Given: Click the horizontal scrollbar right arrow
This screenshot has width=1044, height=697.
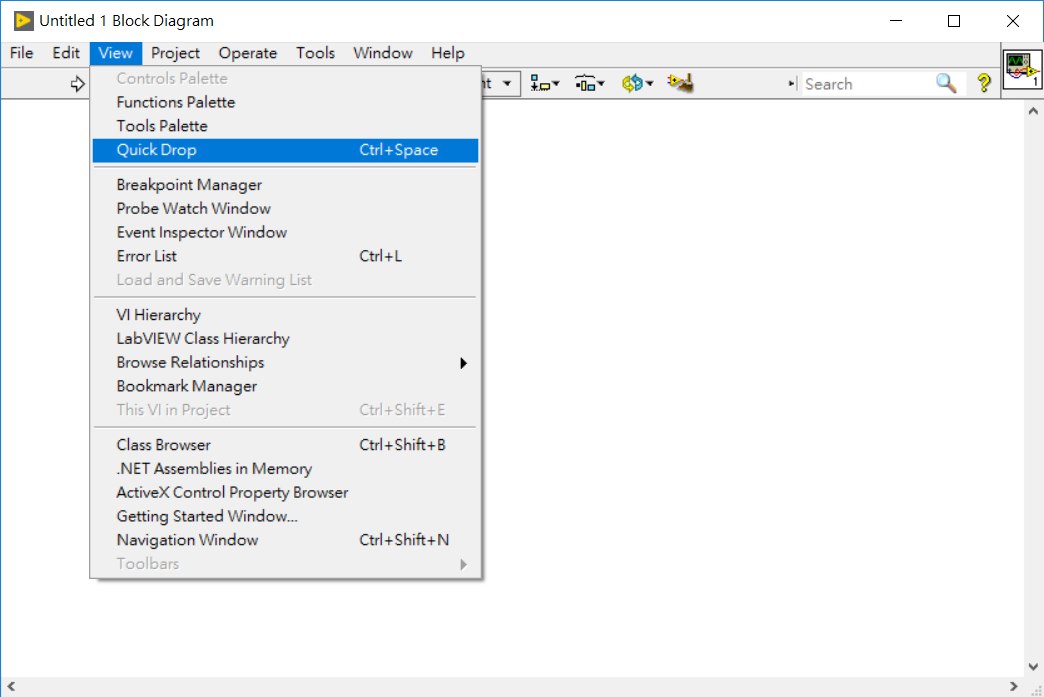Looking at the screenshot, I should [x=1013, y=686].
